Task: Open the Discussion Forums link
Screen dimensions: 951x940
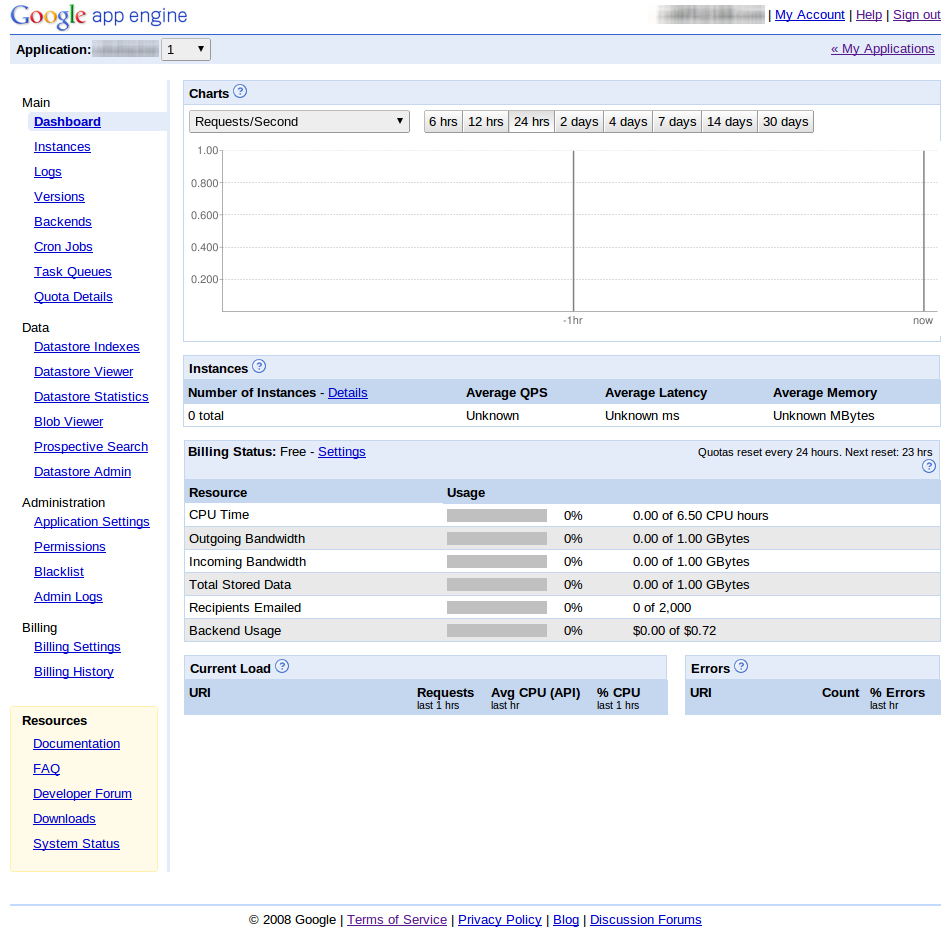Action: [646, 919]
